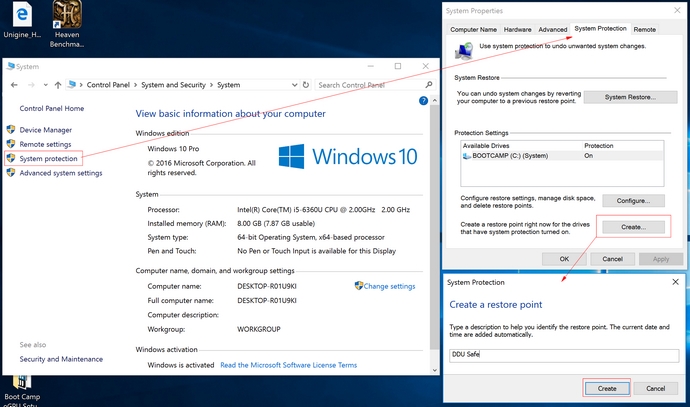690x407 pixels.
Task: Click OK in System Properties
Action: (564, 259)
